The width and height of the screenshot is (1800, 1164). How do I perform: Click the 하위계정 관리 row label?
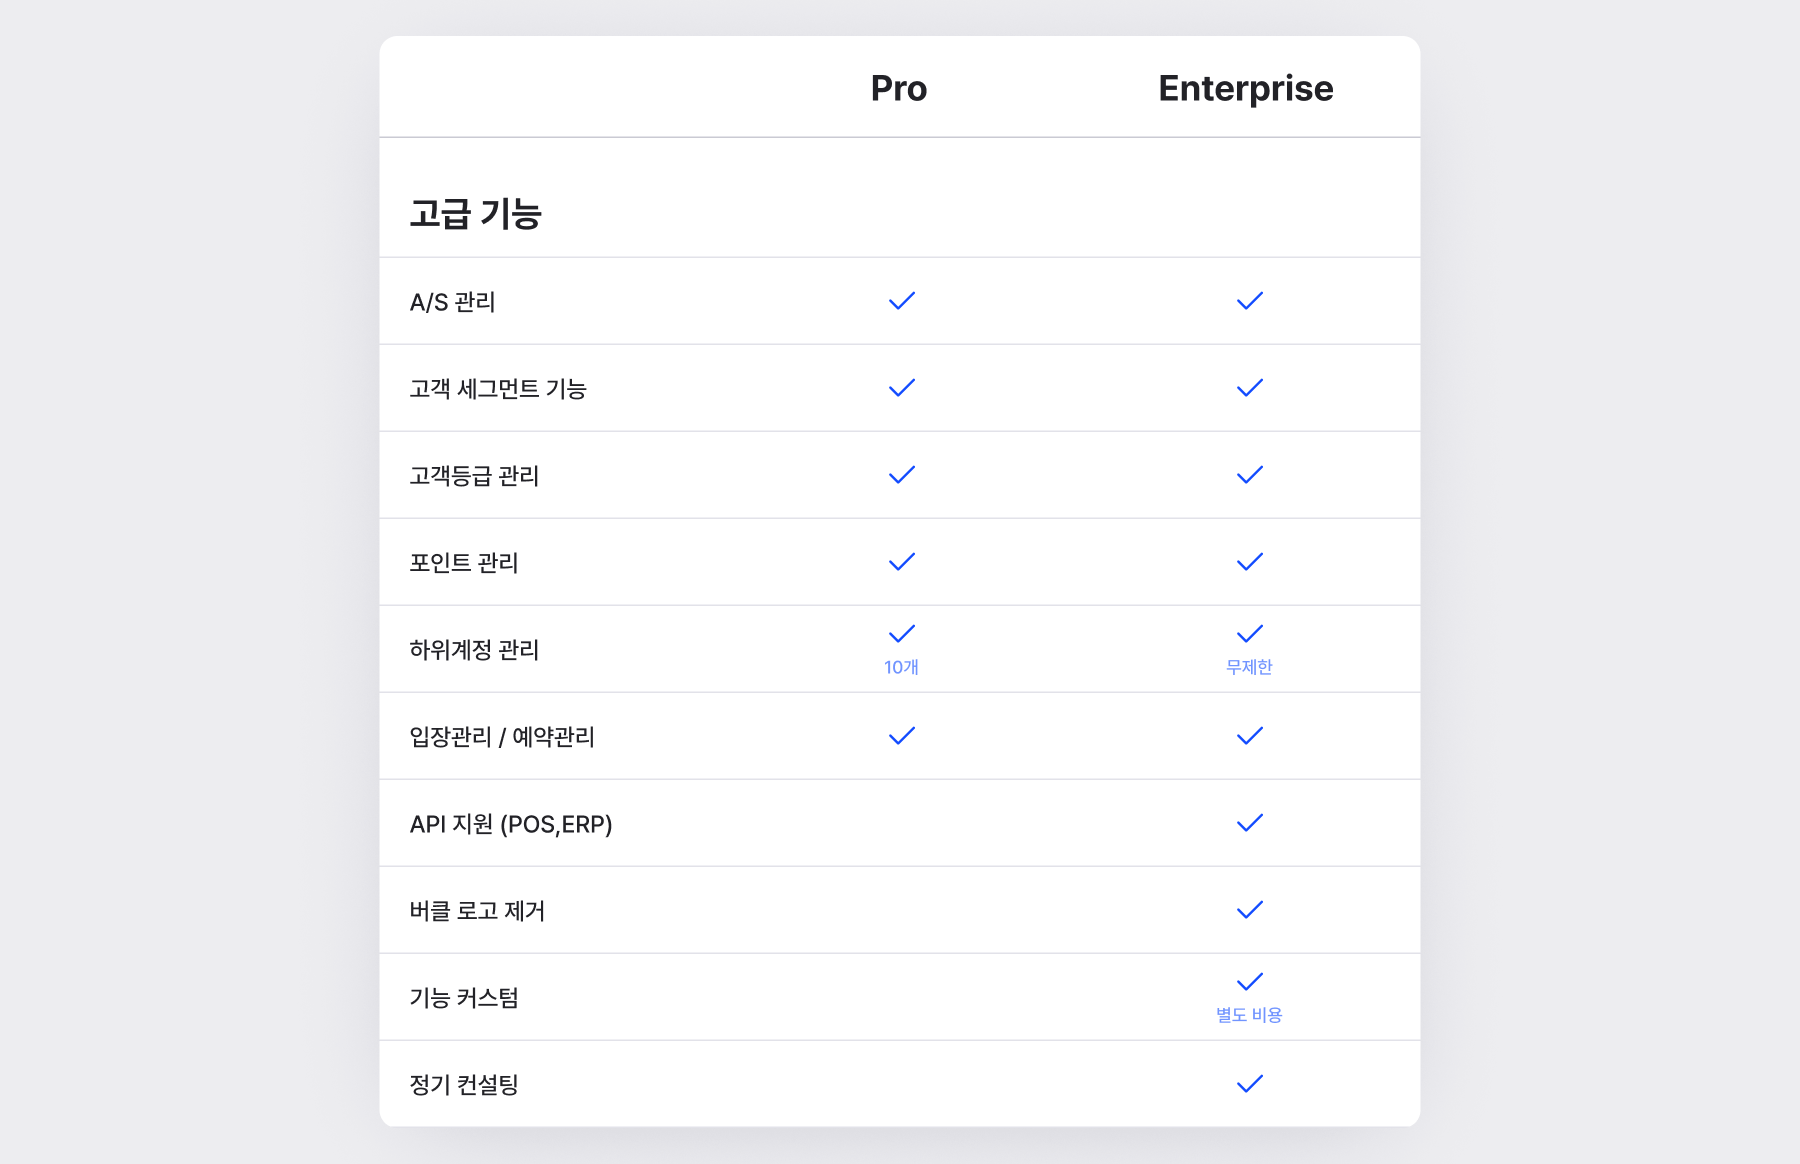point(474,650)
